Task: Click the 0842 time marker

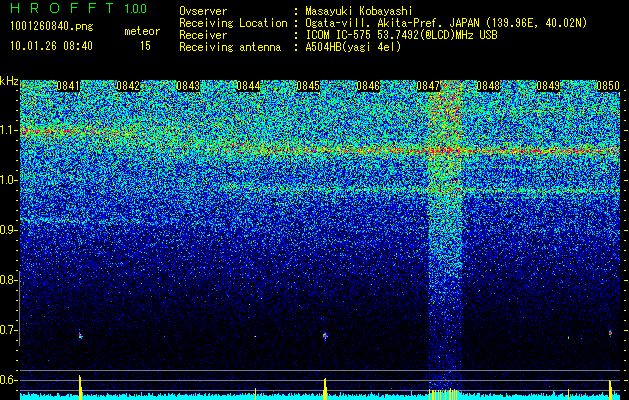Action: tap(128, 86)
